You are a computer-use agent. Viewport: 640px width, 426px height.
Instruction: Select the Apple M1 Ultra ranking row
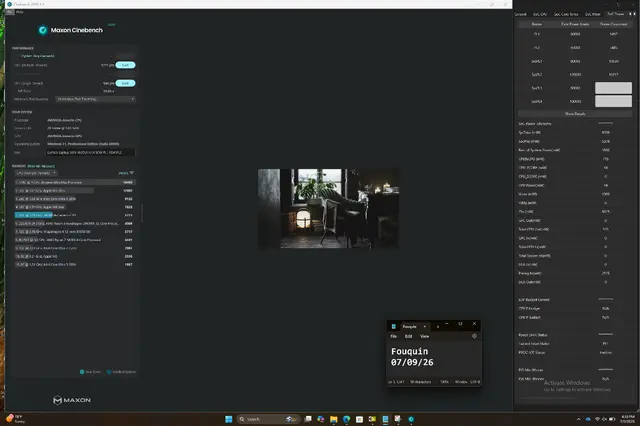click(74, 191)
